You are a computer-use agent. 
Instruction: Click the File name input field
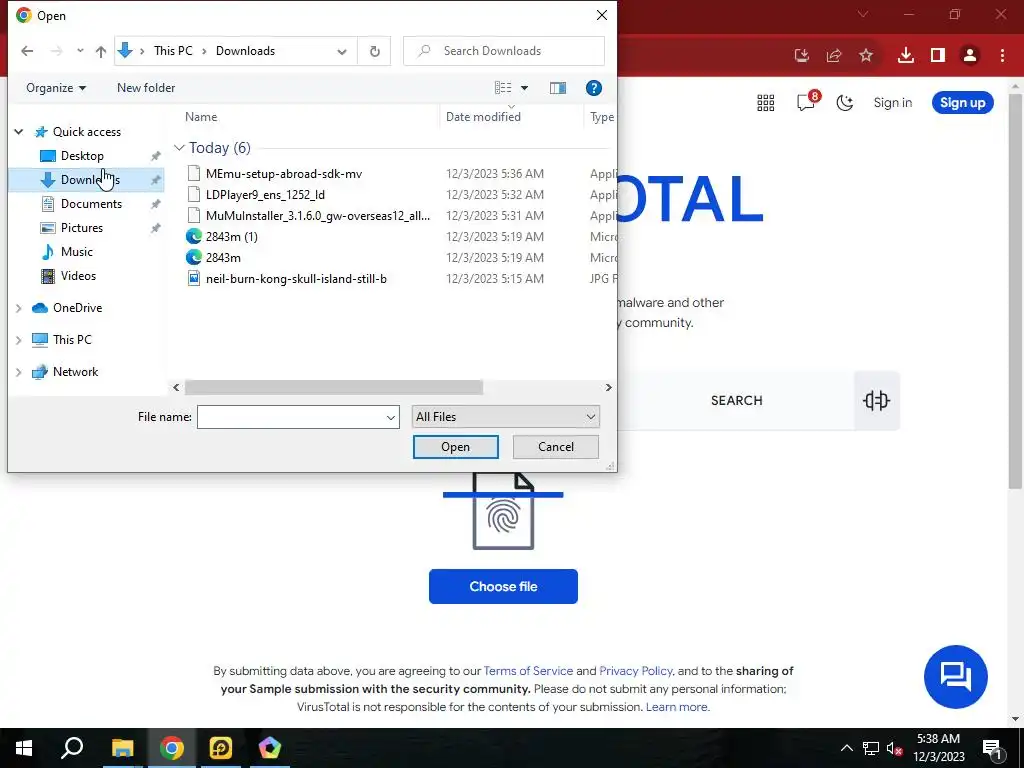coord(291,417)
